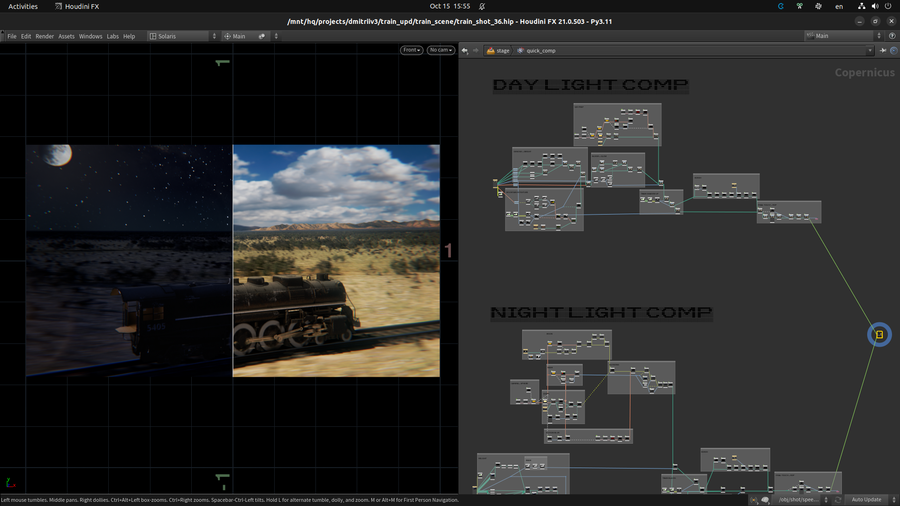Screen dimensions: 900x506
Task: Click the pin icon on network path bar
Action: click(x=883, y=50)
